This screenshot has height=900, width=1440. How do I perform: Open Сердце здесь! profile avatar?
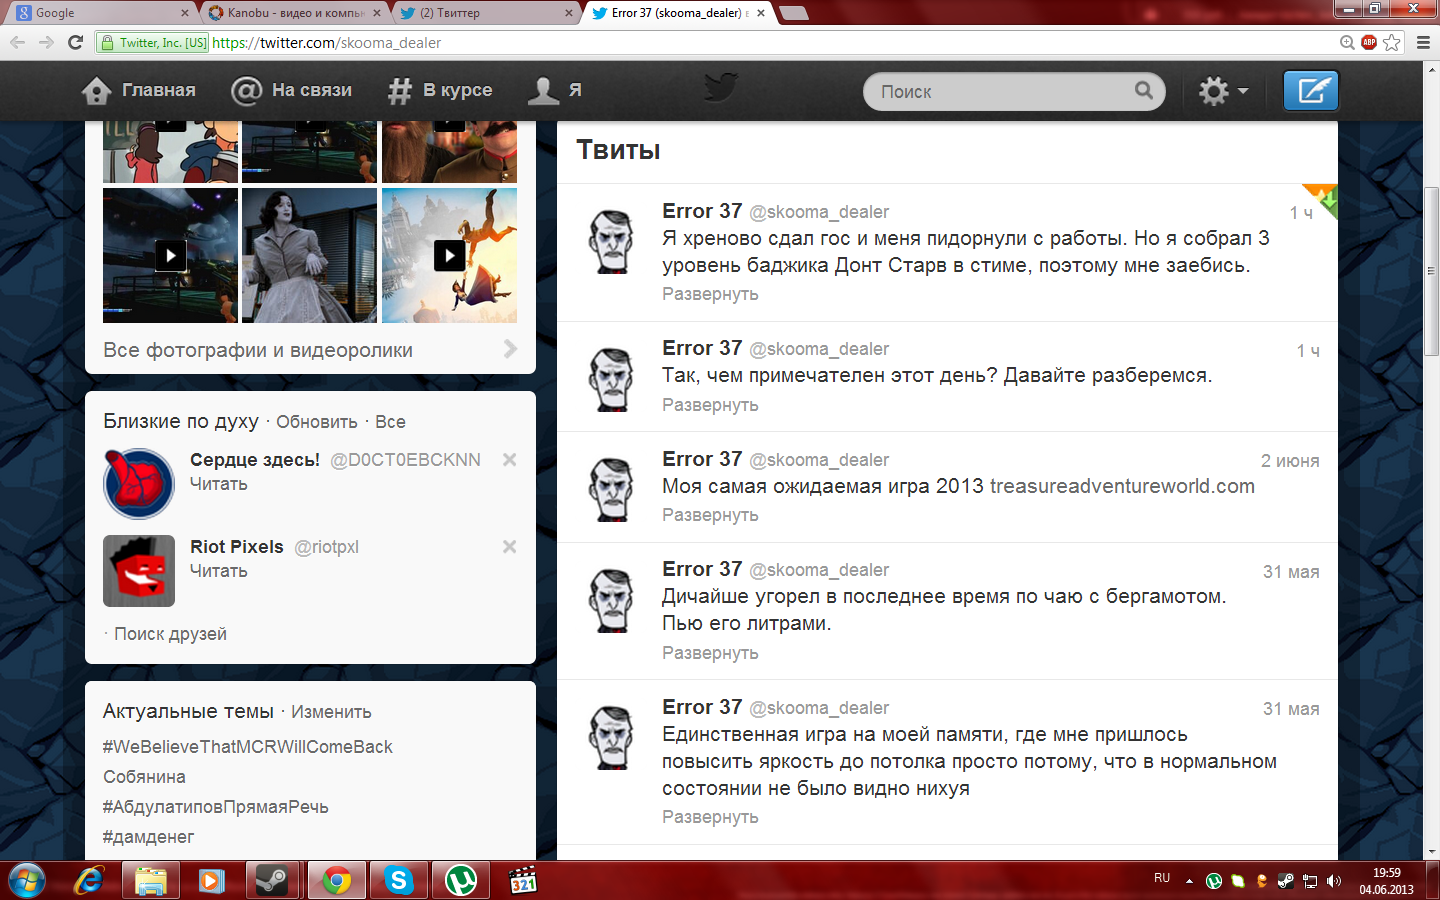(x=139, y=484)
